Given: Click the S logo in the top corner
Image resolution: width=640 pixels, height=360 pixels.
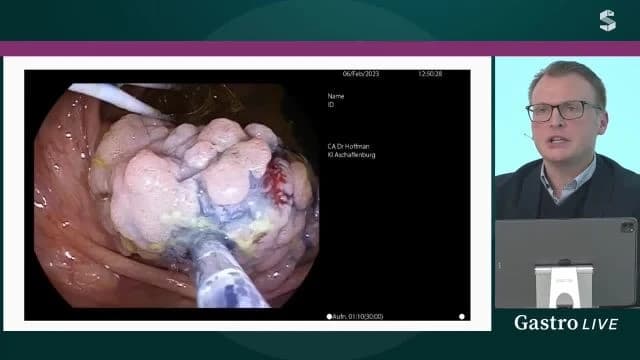Looking at the screenshot, I should pos(608,21).
